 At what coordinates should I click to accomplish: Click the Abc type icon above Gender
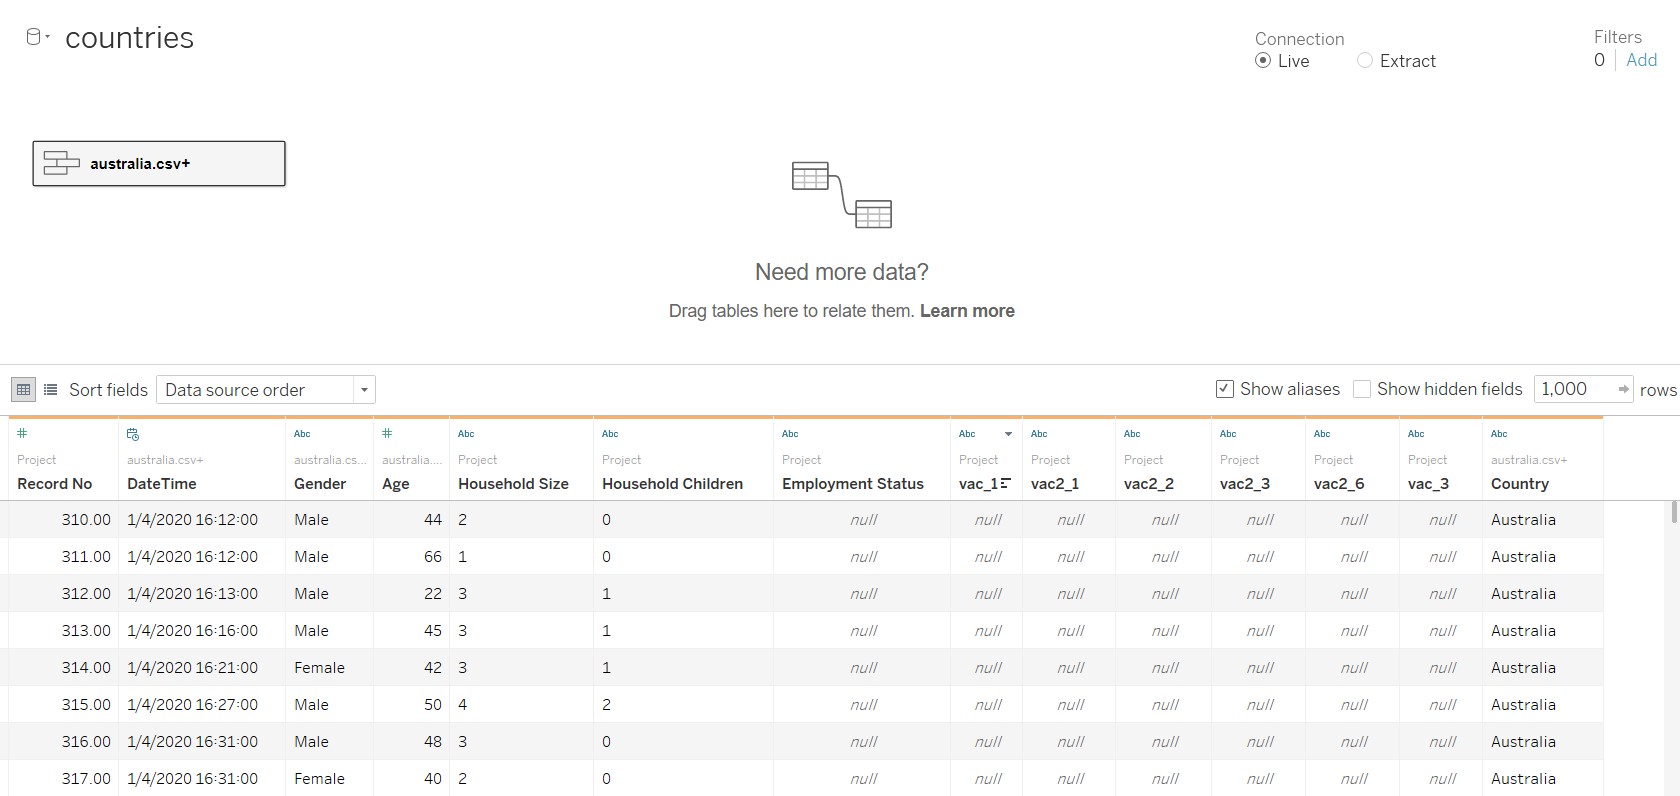point(302,434)
